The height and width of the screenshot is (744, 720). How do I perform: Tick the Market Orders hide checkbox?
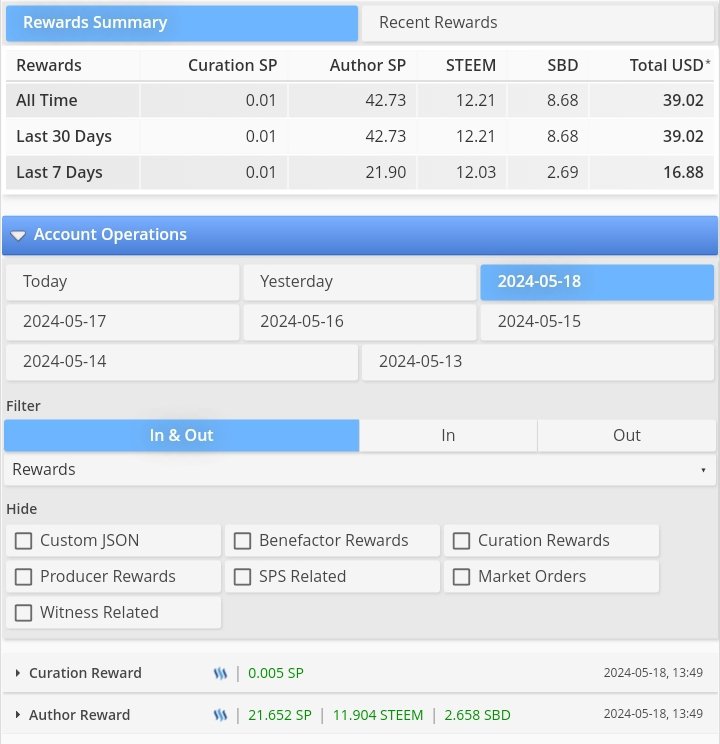(x=461, y=577)
